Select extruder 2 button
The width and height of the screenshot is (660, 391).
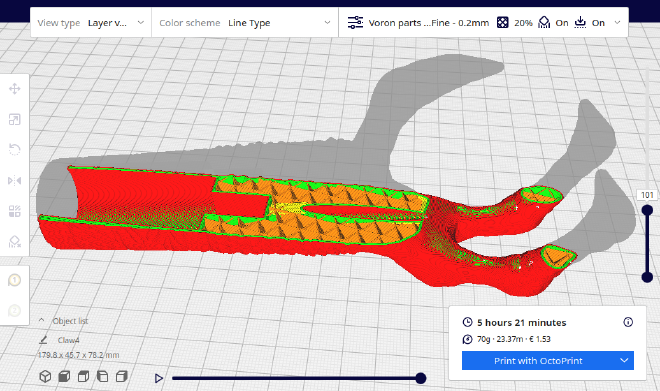[x=14, y=311]
